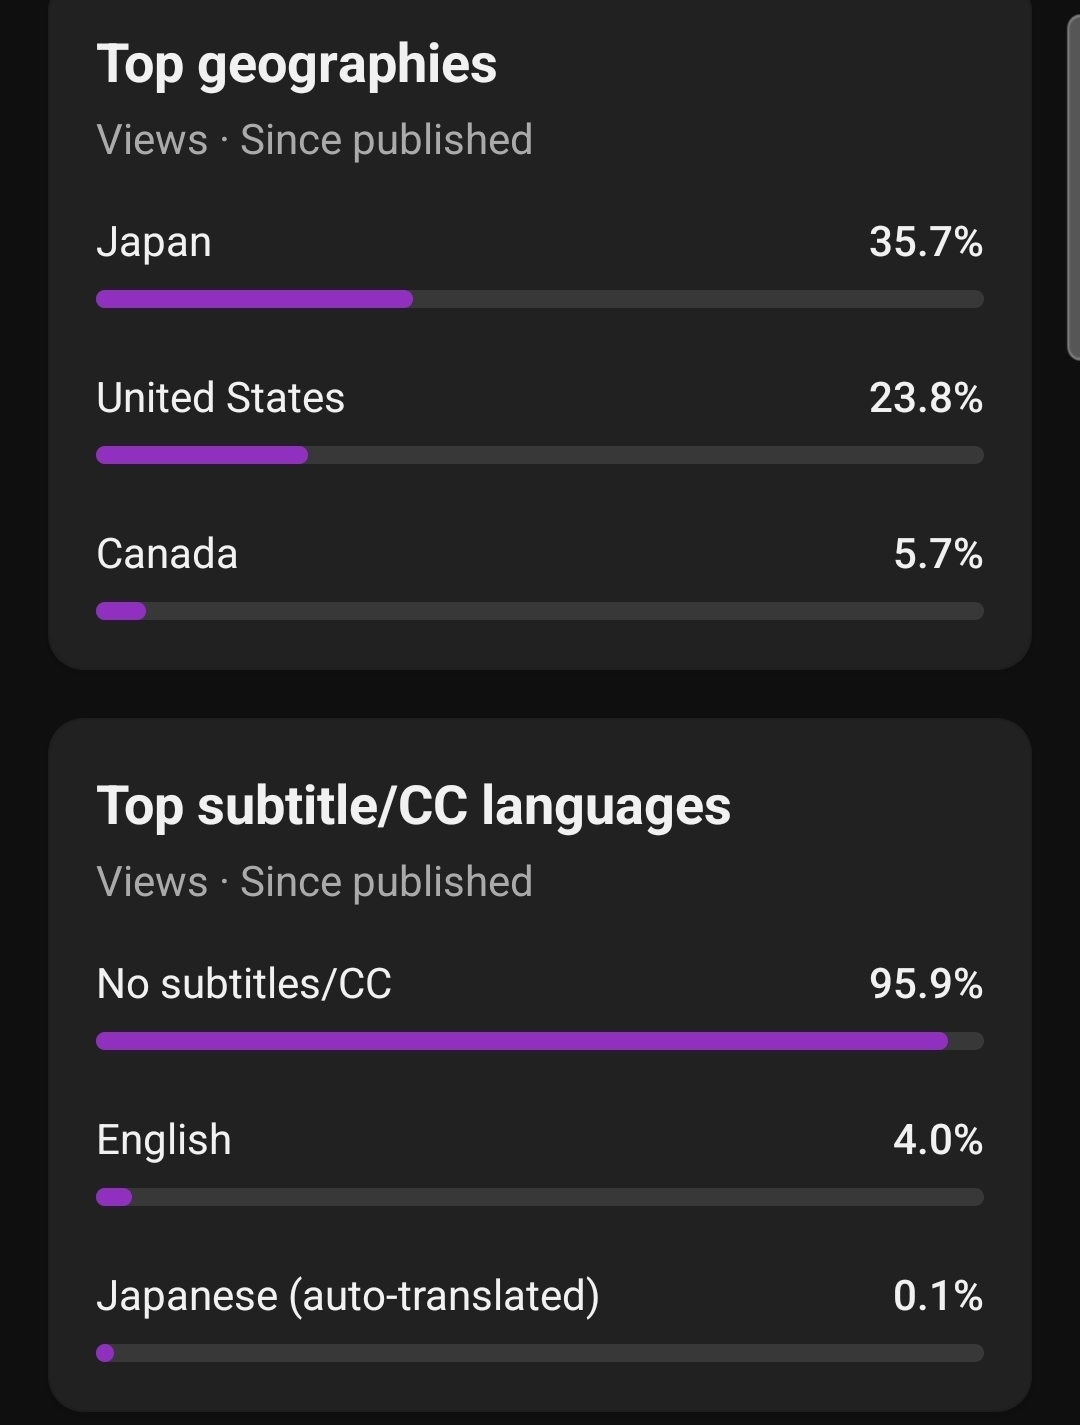Click Japan's 35.7% value
1080x1425 pixels.
tap(925, 243)
